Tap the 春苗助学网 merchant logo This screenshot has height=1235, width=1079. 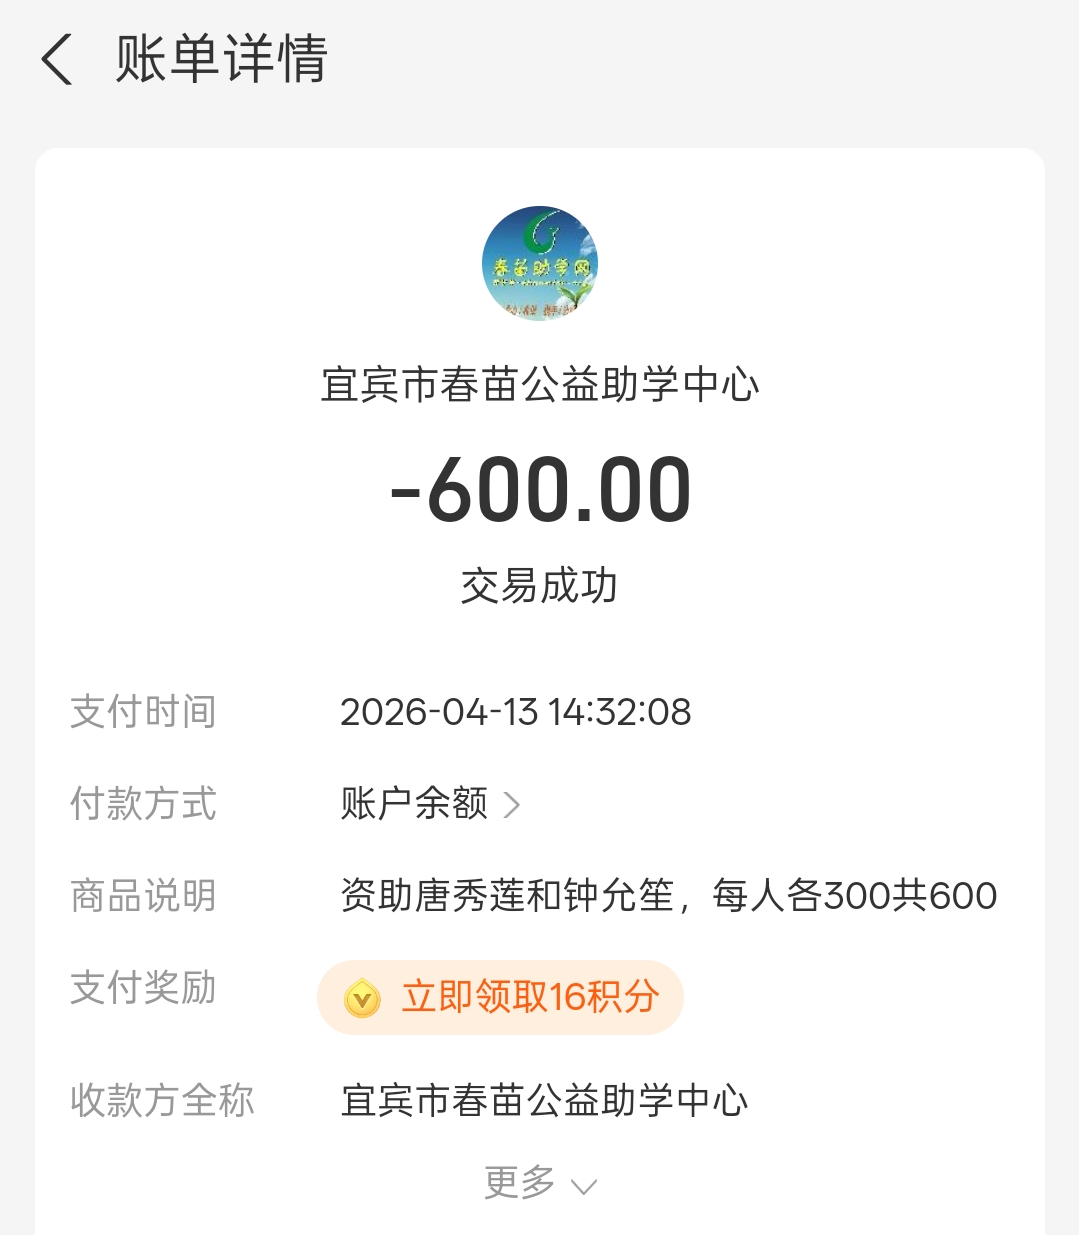pos(540,263)
